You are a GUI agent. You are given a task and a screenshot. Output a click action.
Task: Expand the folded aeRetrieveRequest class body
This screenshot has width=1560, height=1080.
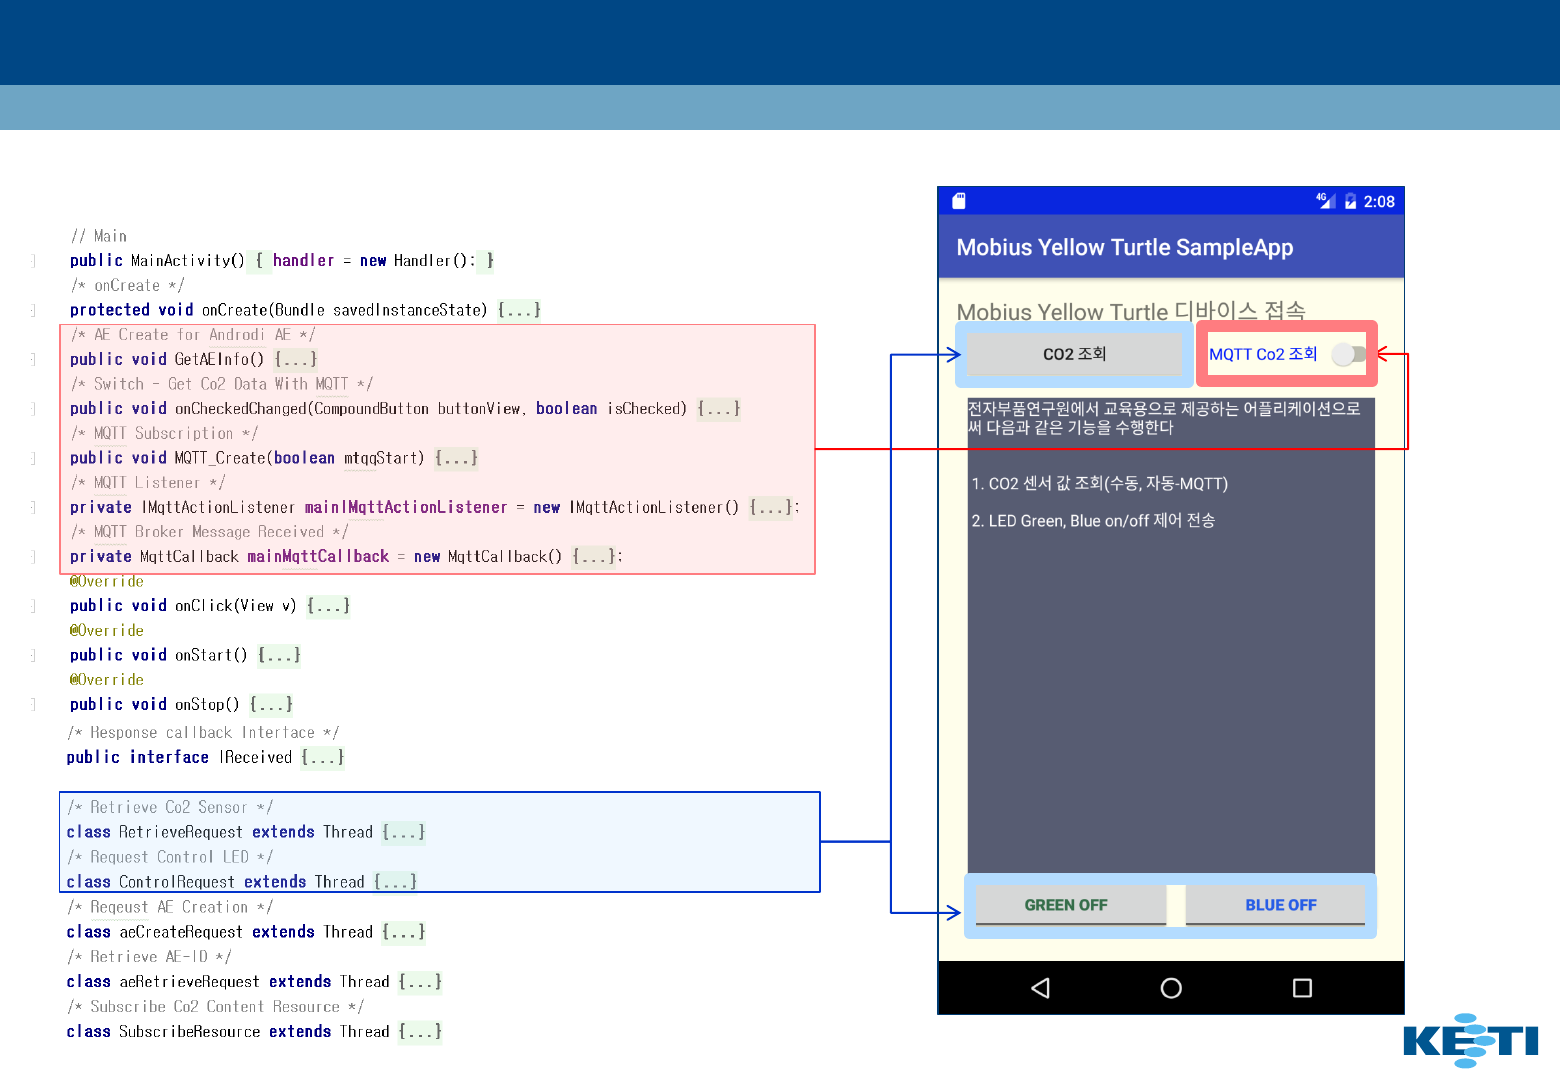[x=420, y=981]
